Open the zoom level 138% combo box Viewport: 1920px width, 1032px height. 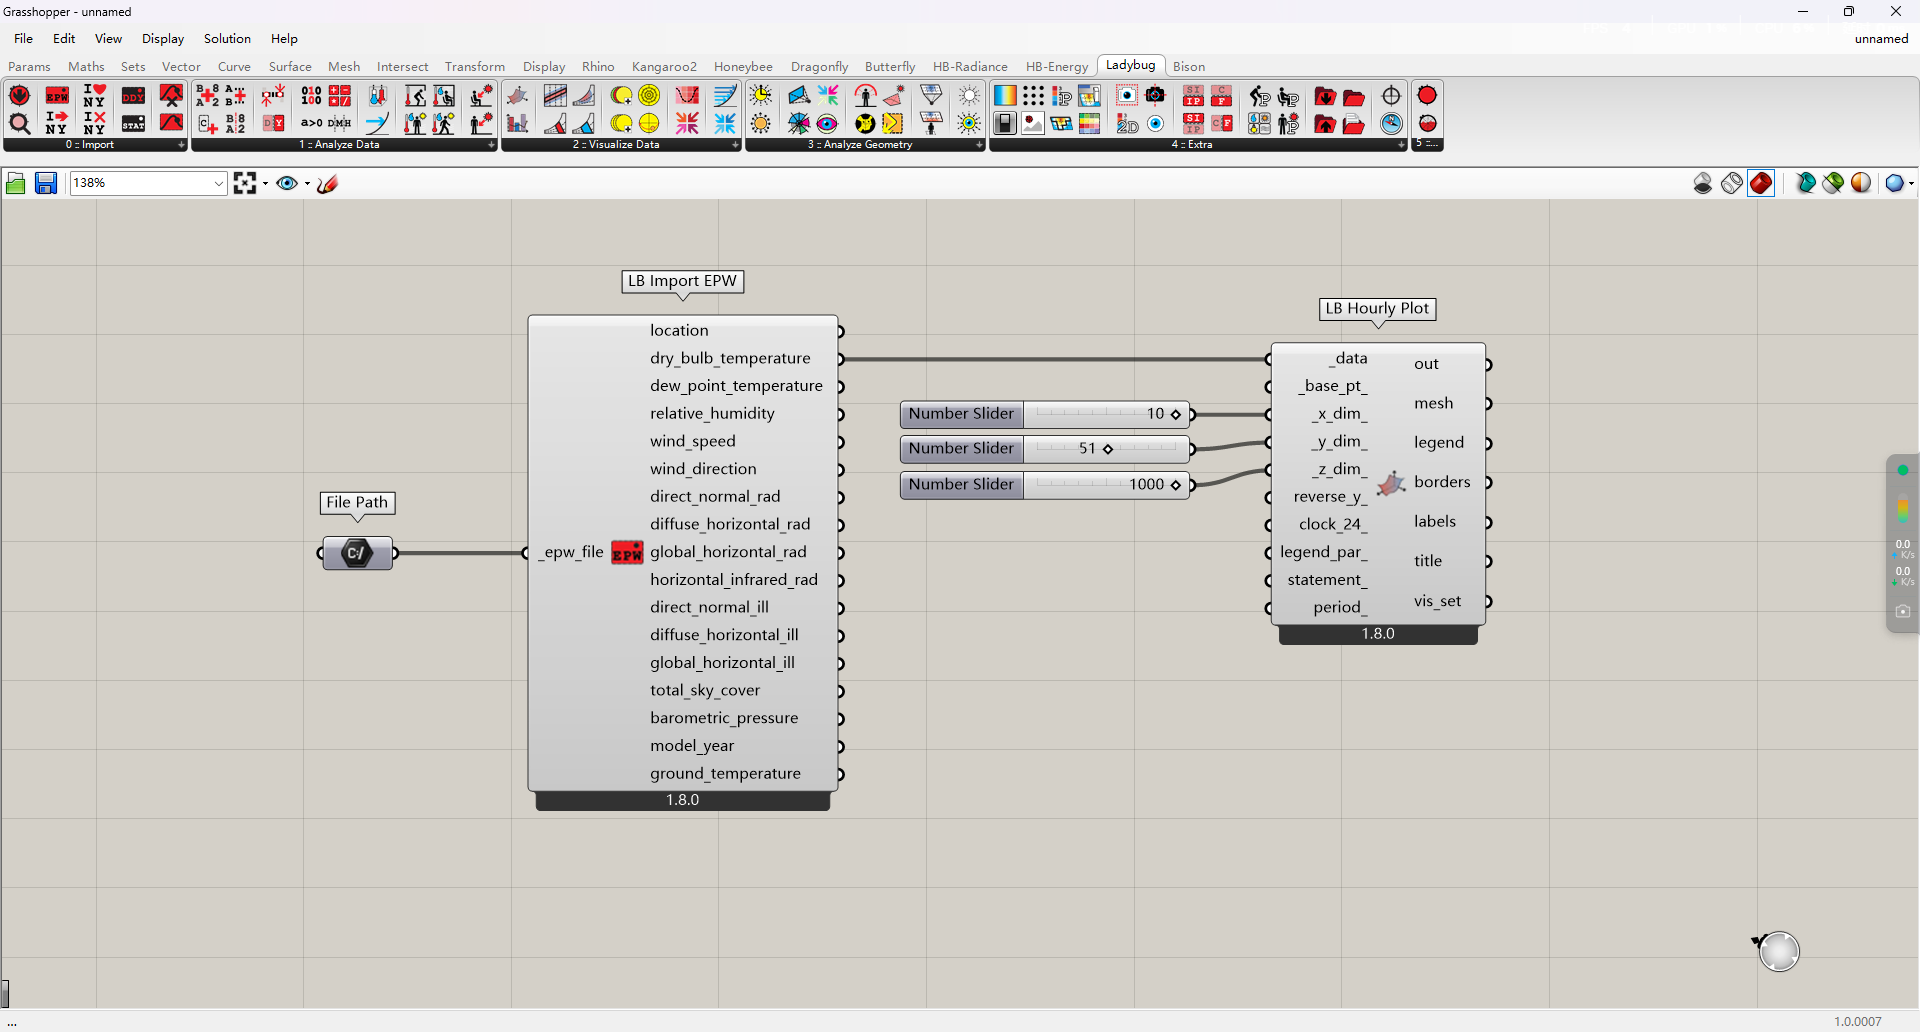tap(148, 183)
